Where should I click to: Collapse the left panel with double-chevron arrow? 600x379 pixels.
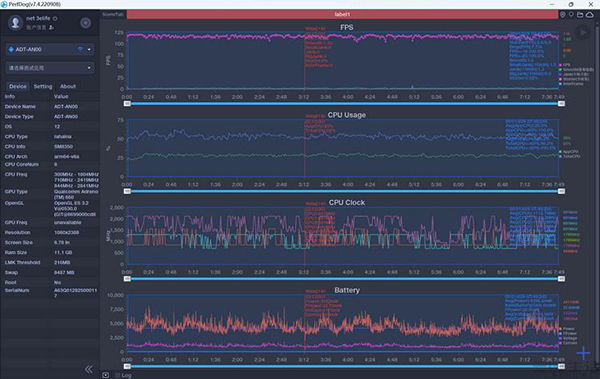[88, 369]
